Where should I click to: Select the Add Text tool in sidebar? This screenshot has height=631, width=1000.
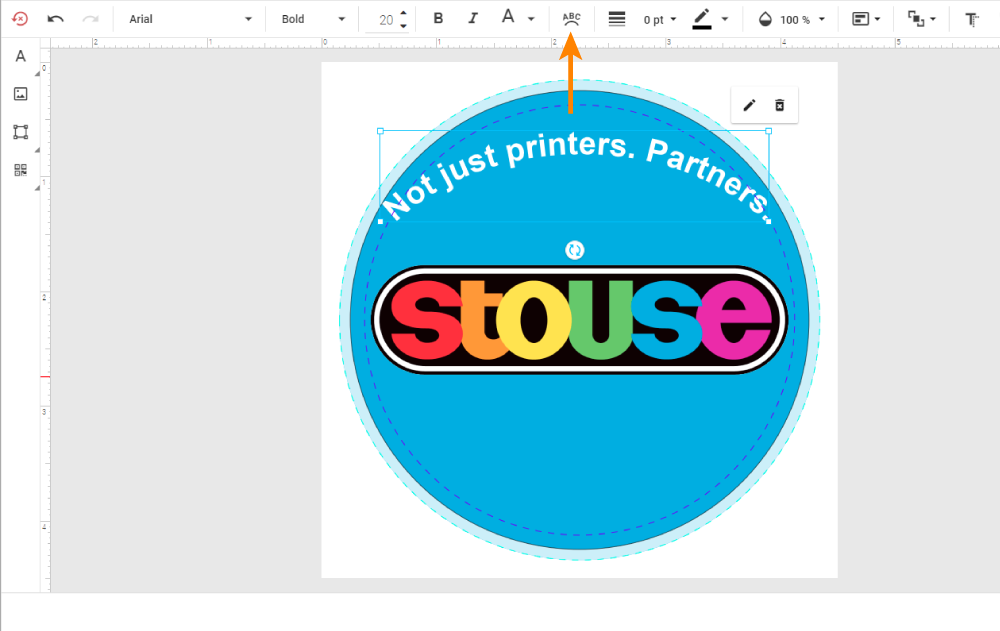[x=20, y=56]
